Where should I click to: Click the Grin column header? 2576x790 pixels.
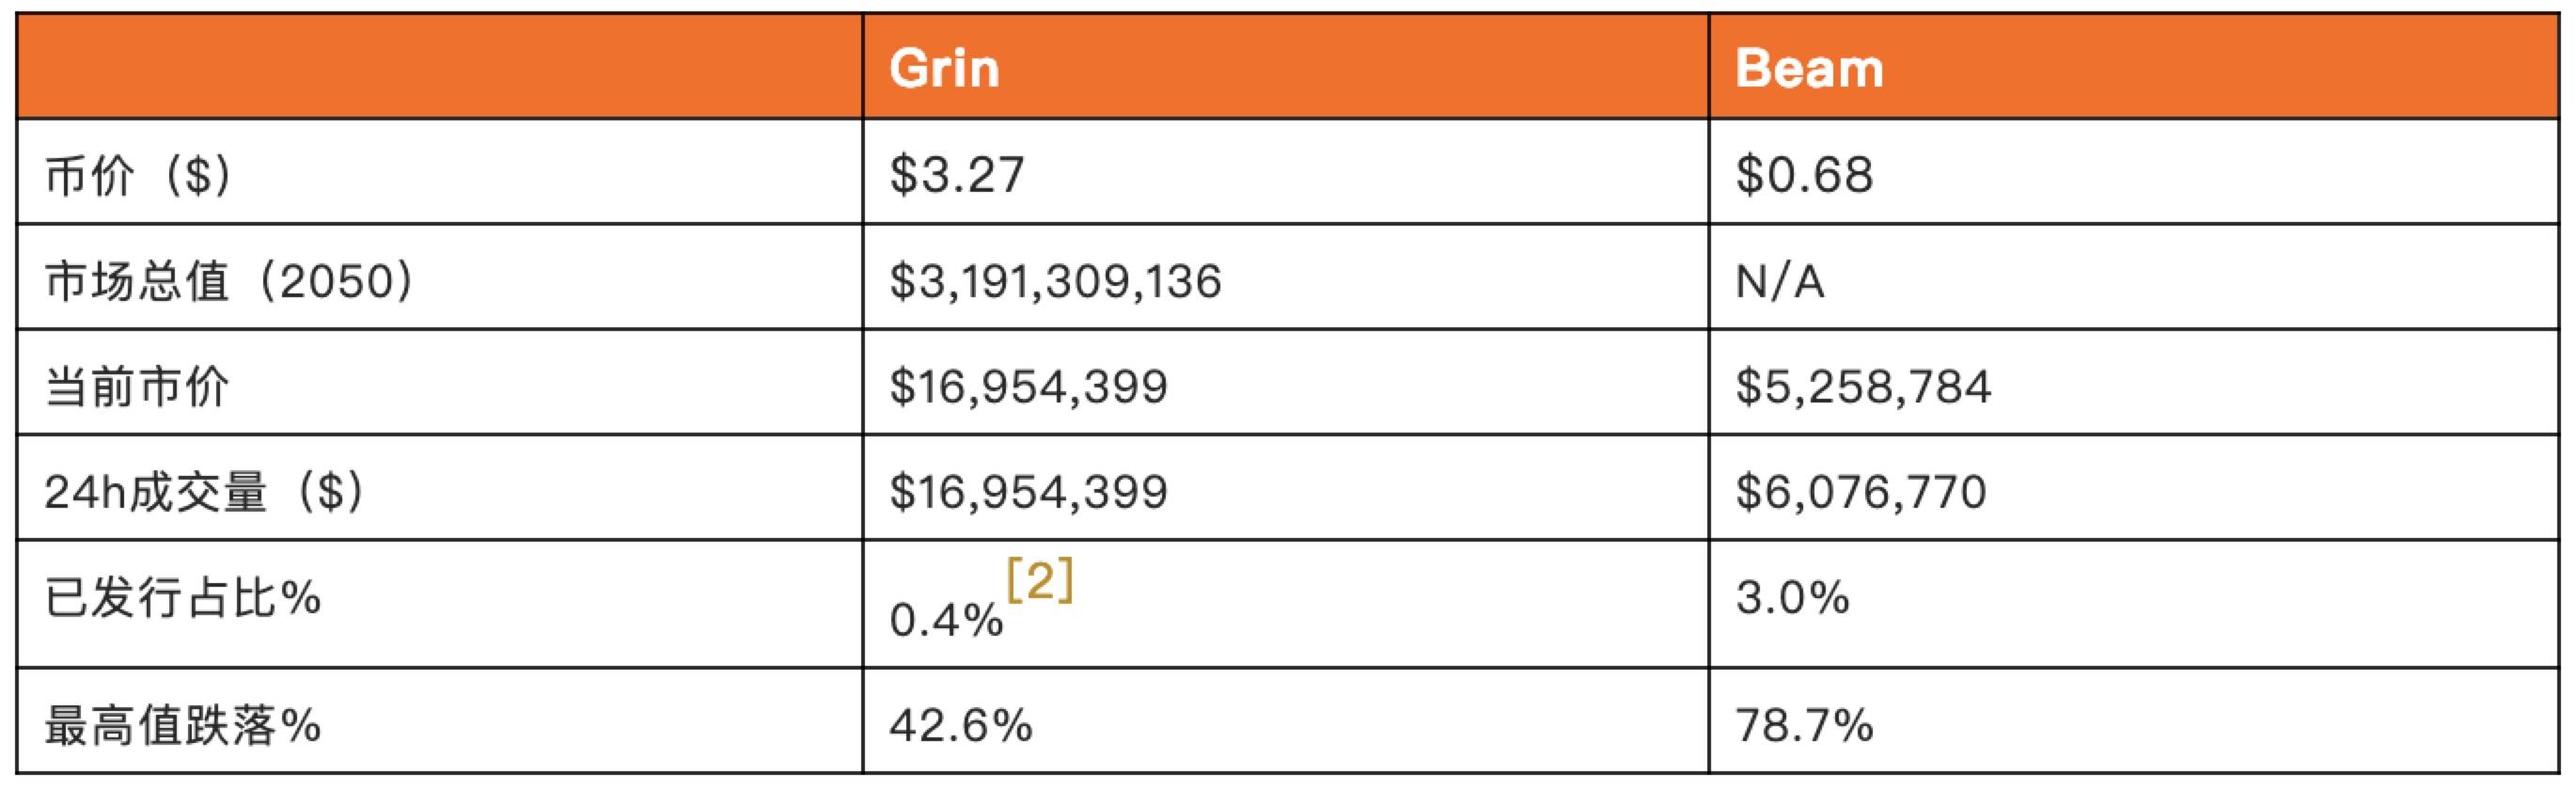point(944,68)
